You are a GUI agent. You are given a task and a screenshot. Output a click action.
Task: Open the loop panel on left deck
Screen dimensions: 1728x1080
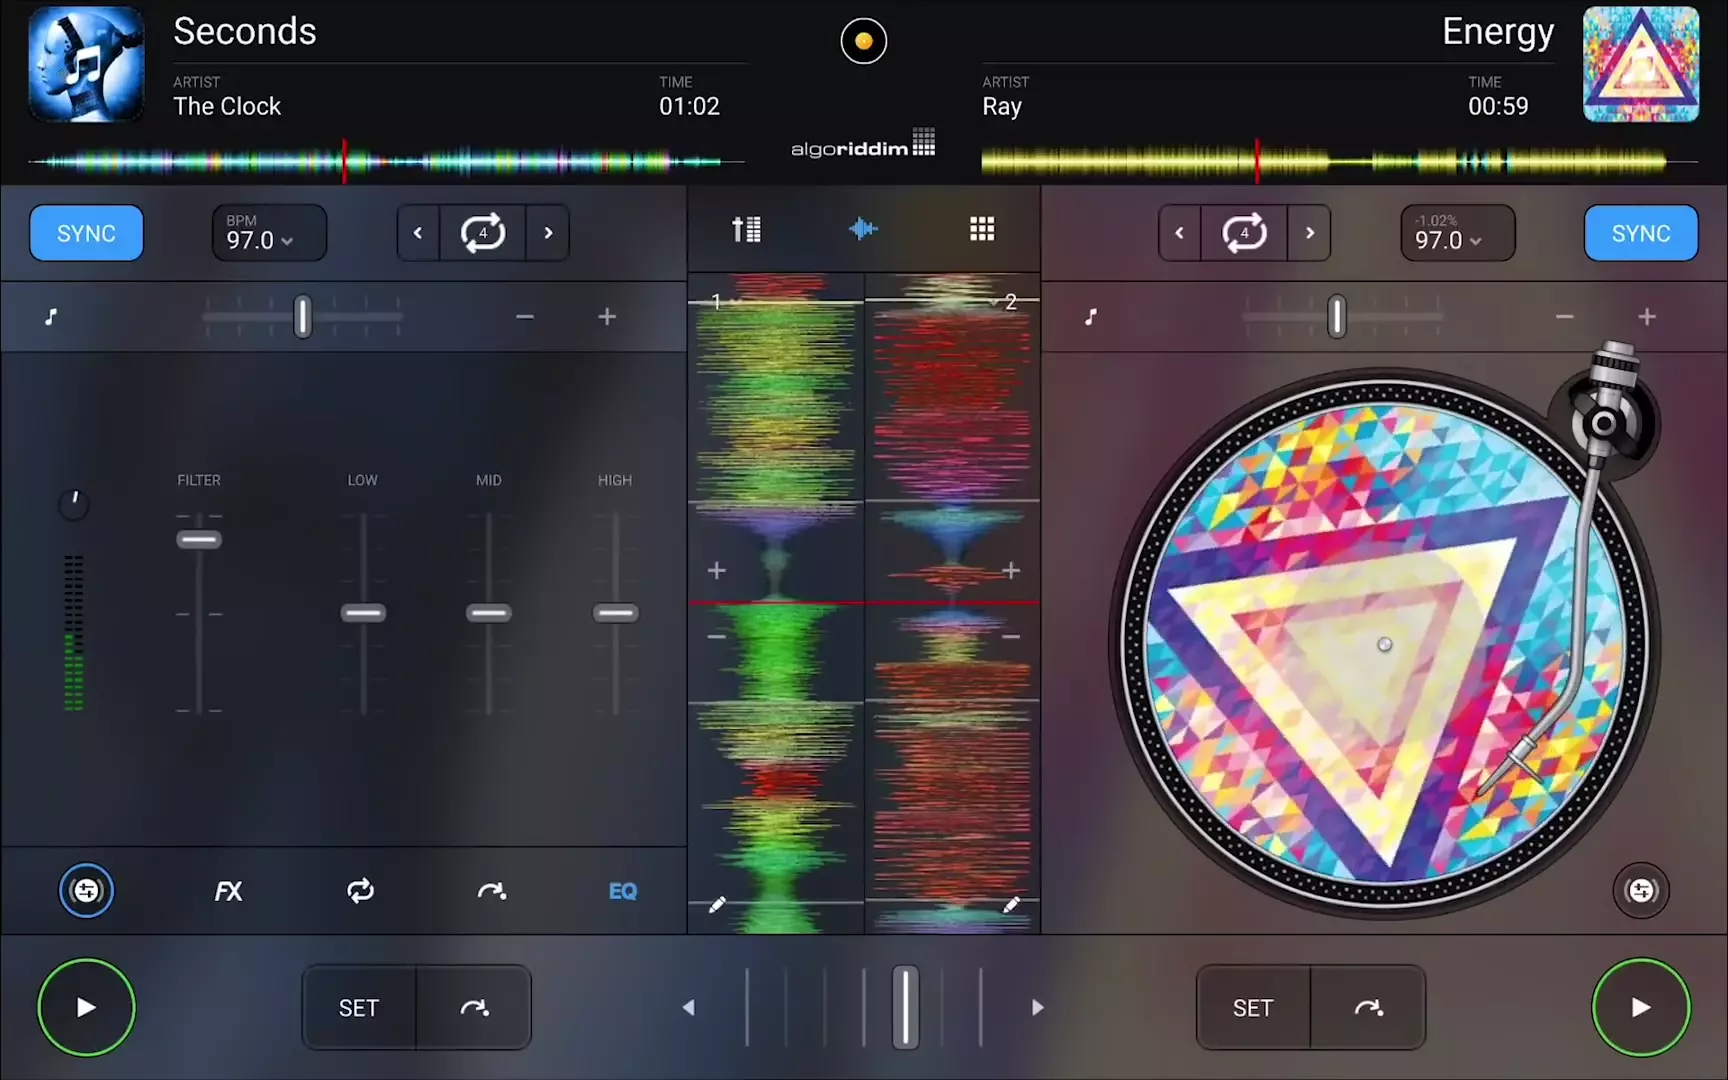point(360,890)
